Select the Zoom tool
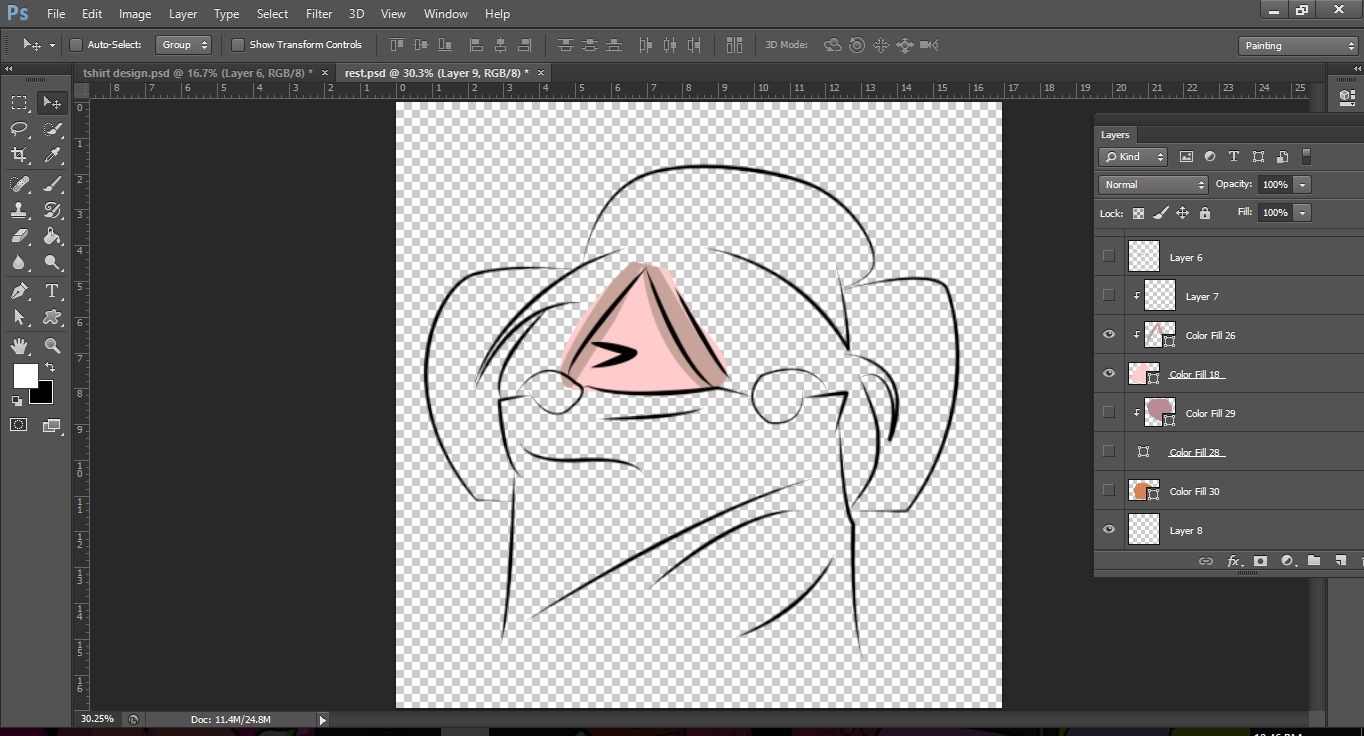 pyautogui.click(x=52, y=346)
